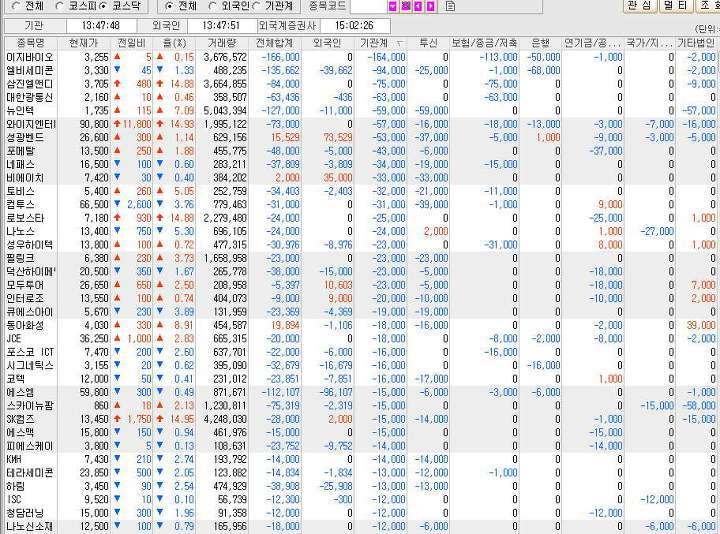The width and height of the screenshot is (720, 534).
Task: Select the 시그네틱스 stock row
Action: (x=360, y=365)
